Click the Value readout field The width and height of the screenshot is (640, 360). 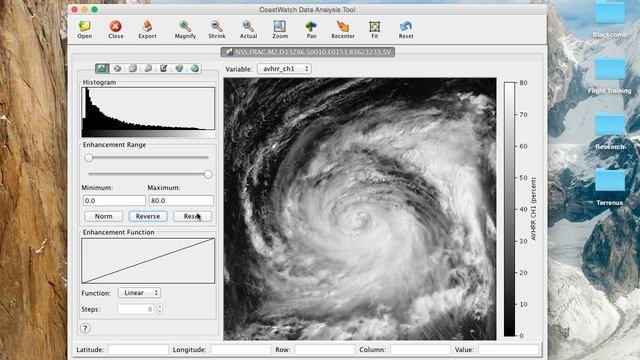508,349
